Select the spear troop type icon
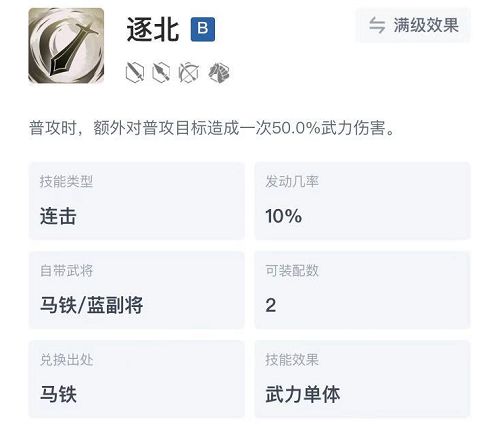 [161, 72]
